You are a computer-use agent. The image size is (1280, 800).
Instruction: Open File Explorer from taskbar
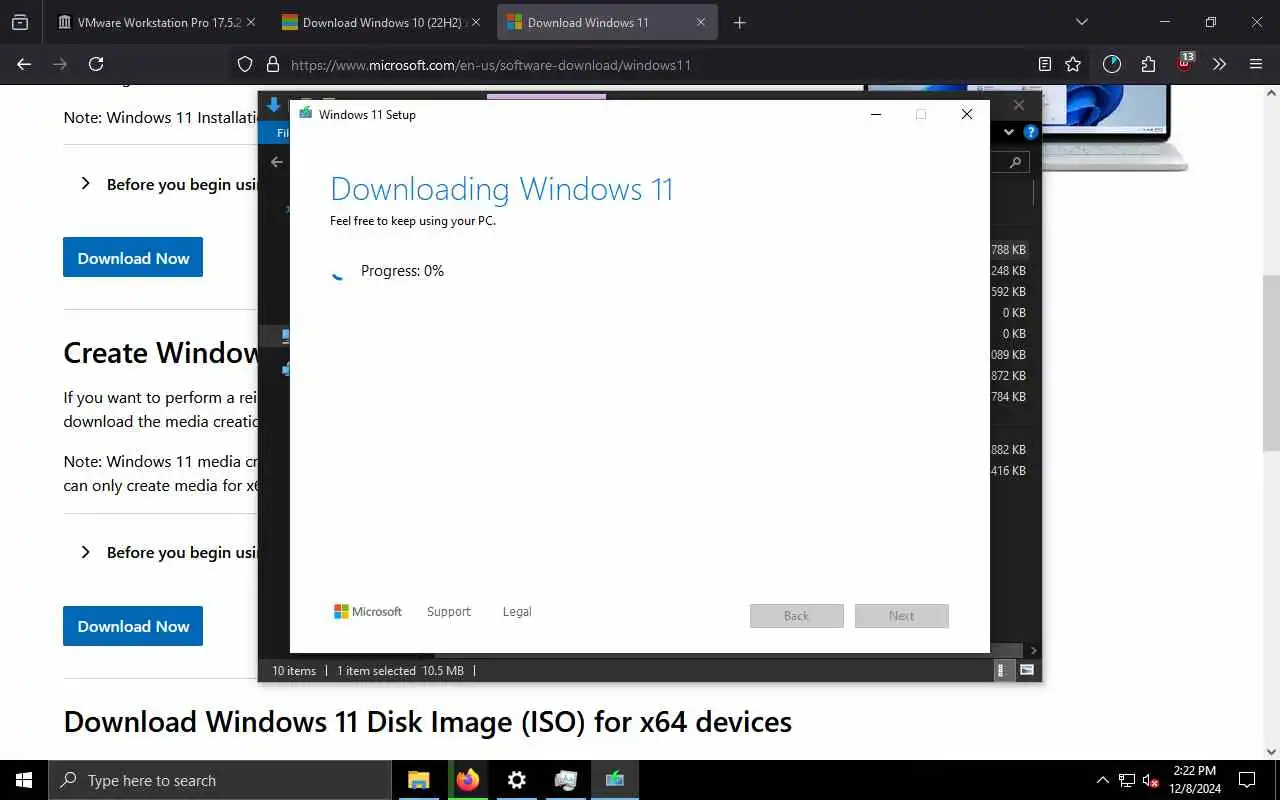(418, 780)
